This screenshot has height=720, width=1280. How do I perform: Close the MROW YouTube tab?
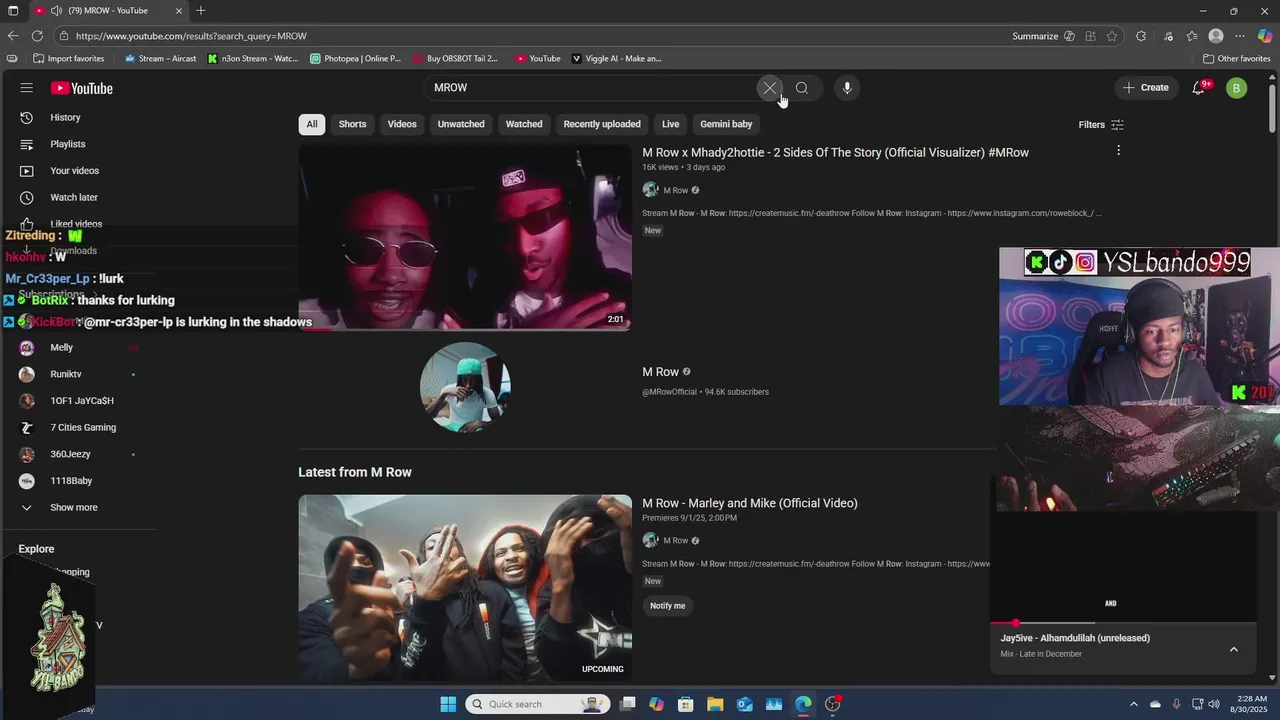(x=179, y=11)
